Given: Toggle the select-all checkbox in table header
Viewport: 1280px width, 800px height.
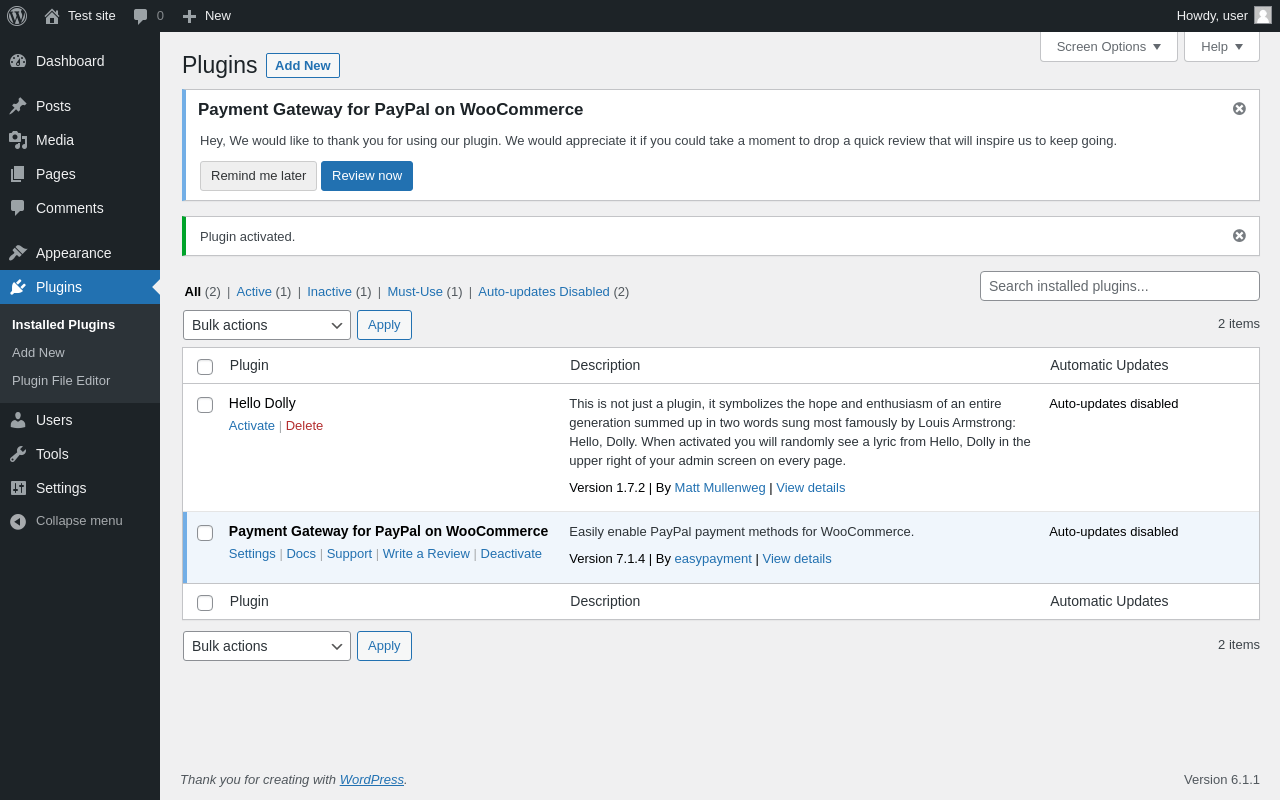Looking at the screenshot, I should (x=205, y=367).
